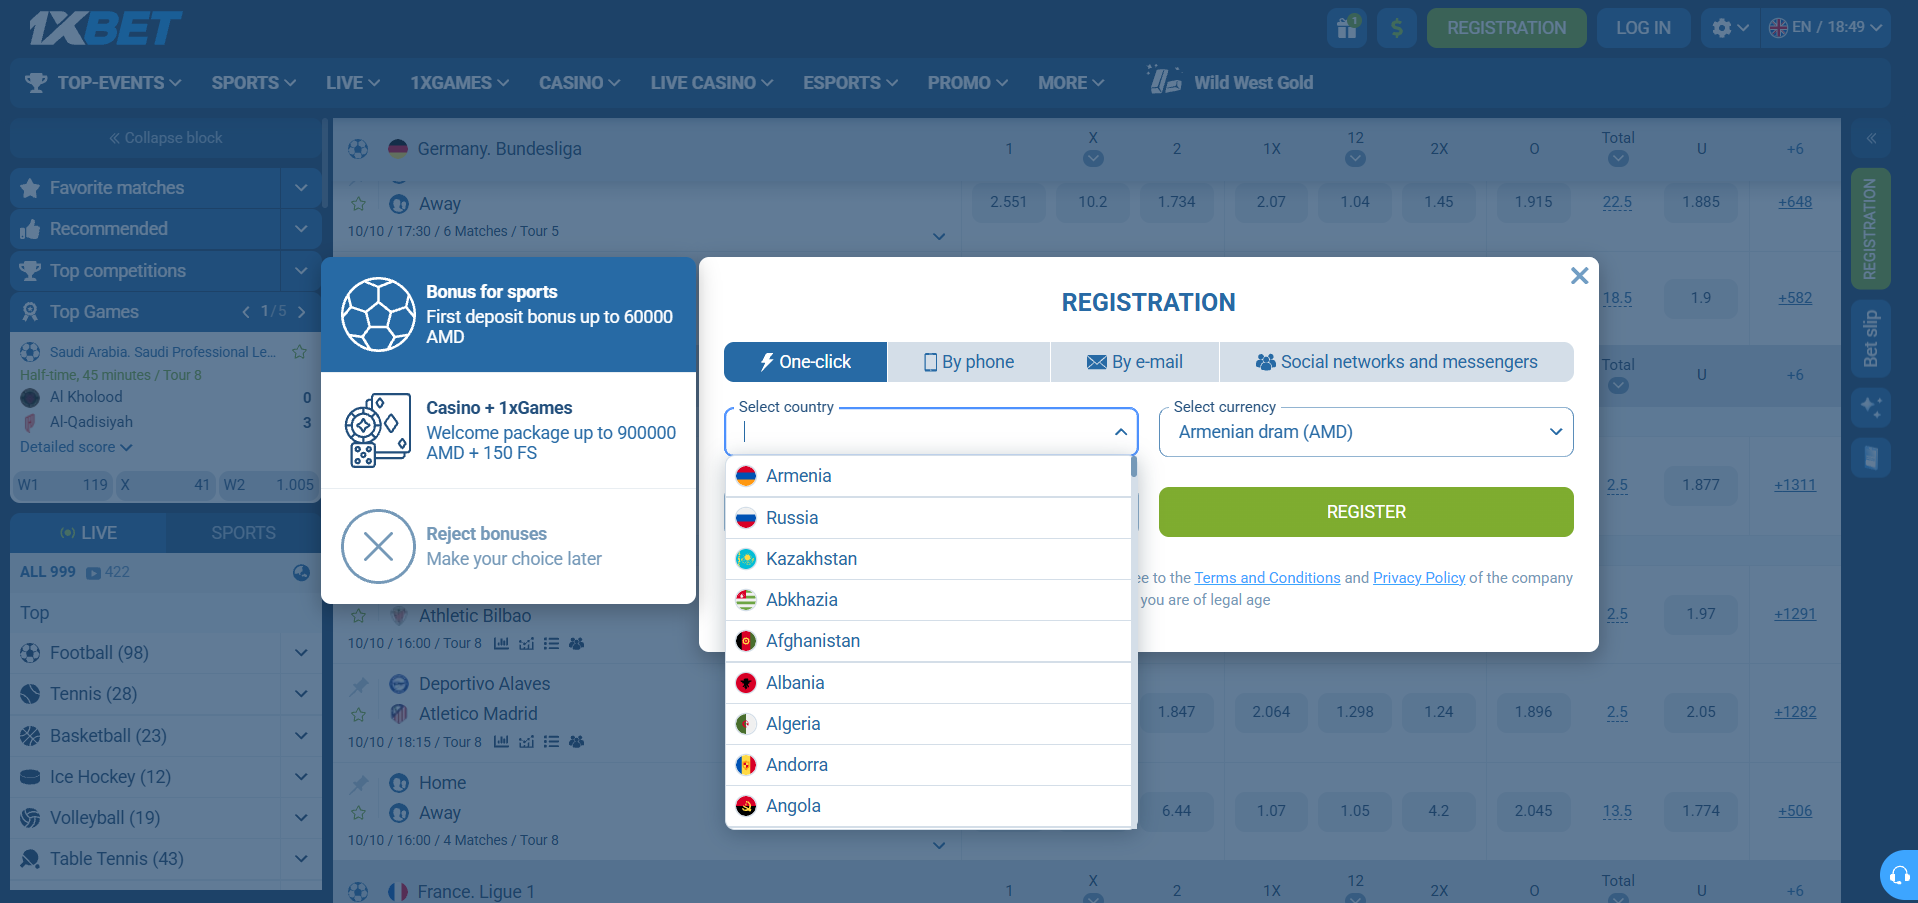This screenshot has height=903, width=1918.
Task: Click the 1XBET logo
Action: [105, 28]
